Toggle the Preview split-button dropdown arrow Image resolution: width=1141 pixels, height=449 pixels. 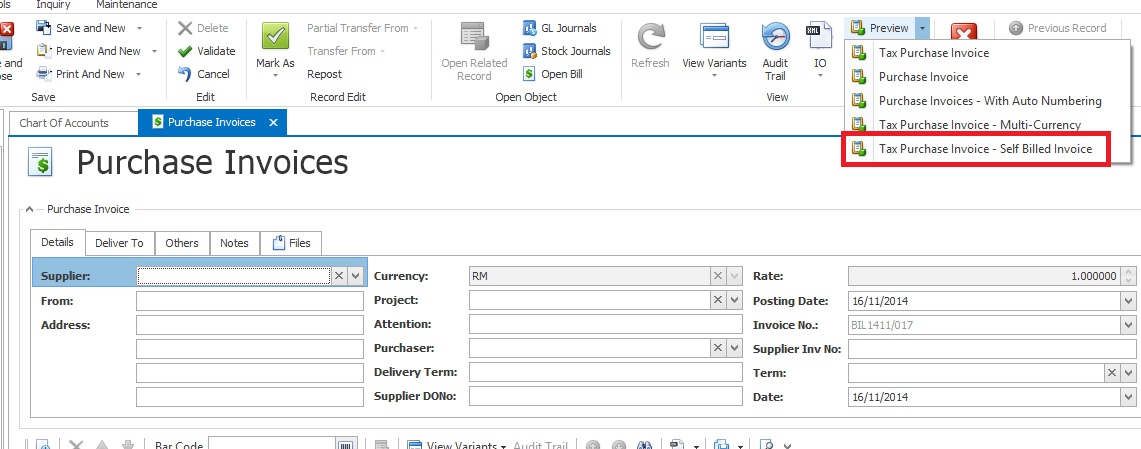pos(923,28)
